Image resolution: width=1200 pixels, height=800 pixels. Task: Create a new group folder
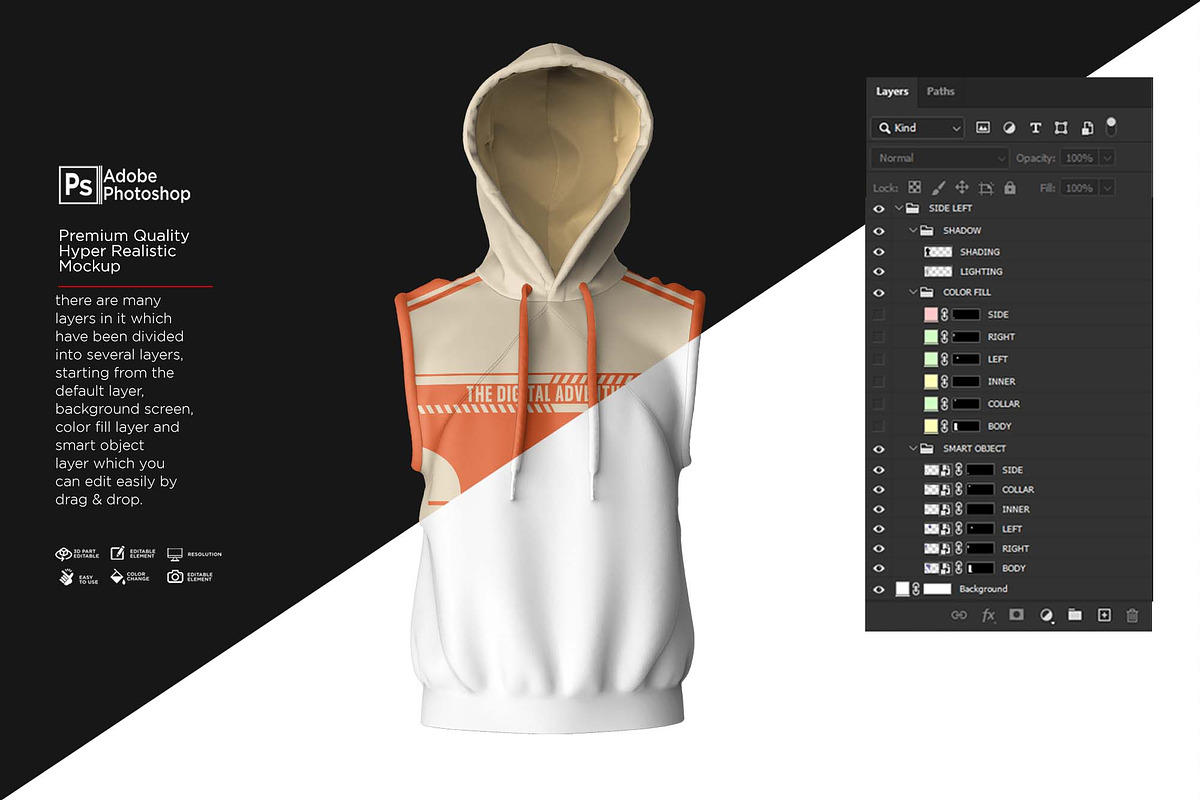(x=1075, y=615)
